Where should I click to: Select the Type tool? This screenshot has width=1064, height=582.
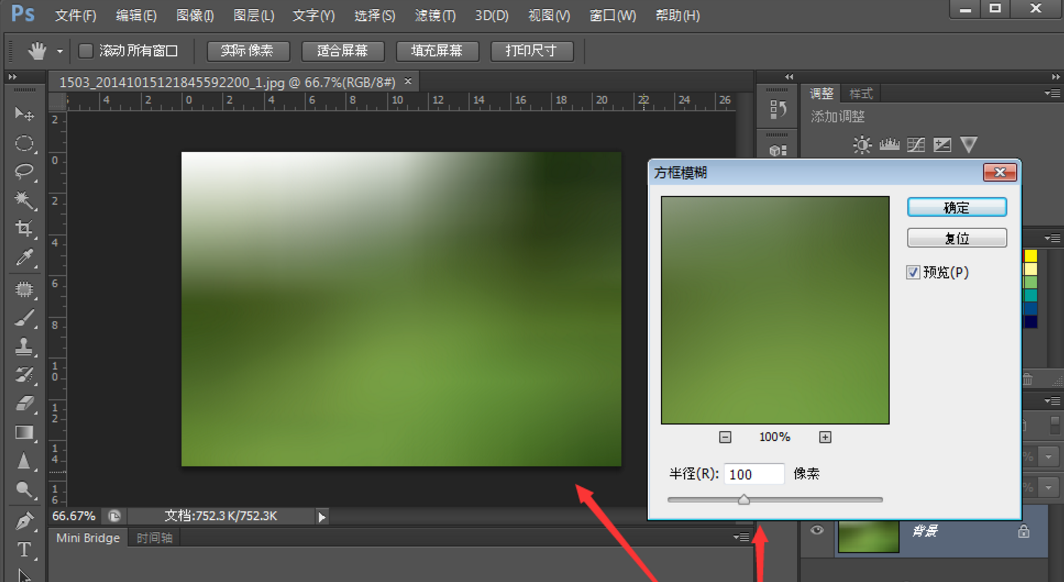click(24, 549)
